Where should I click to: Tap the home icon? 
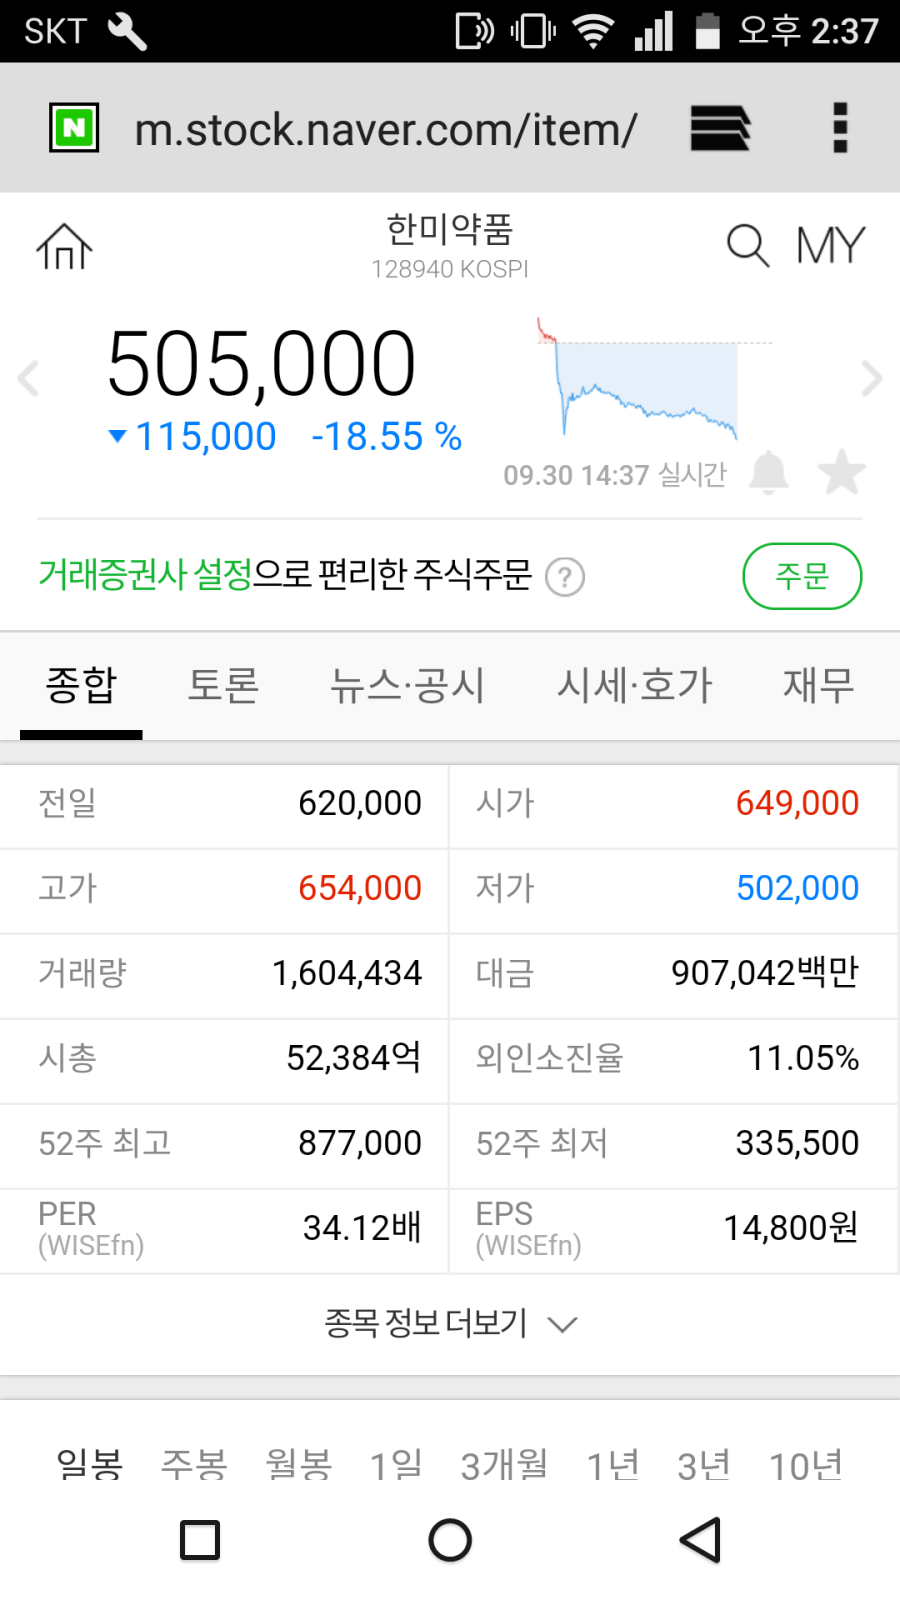point(65,246)
